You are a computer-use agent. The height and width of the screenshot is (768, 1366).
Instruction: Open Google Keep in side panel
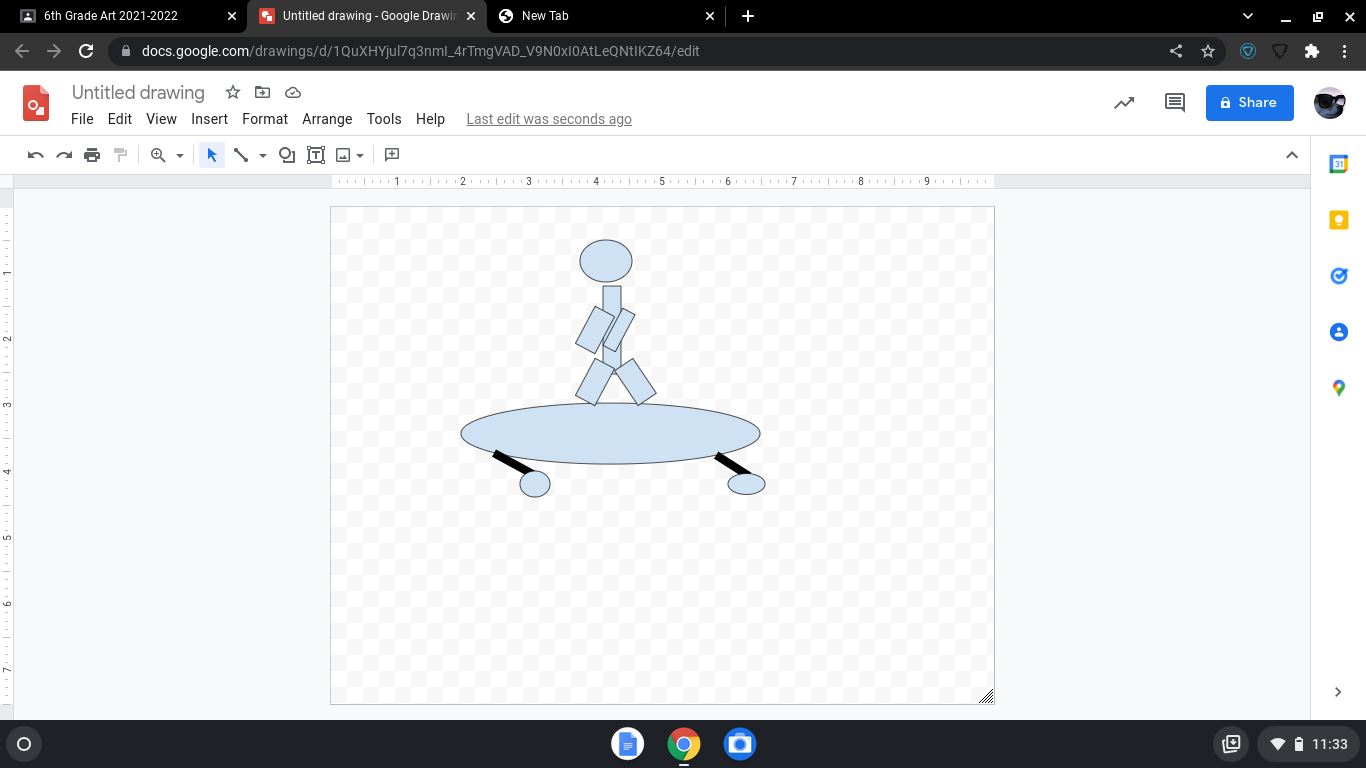[x=1338, y=220]
